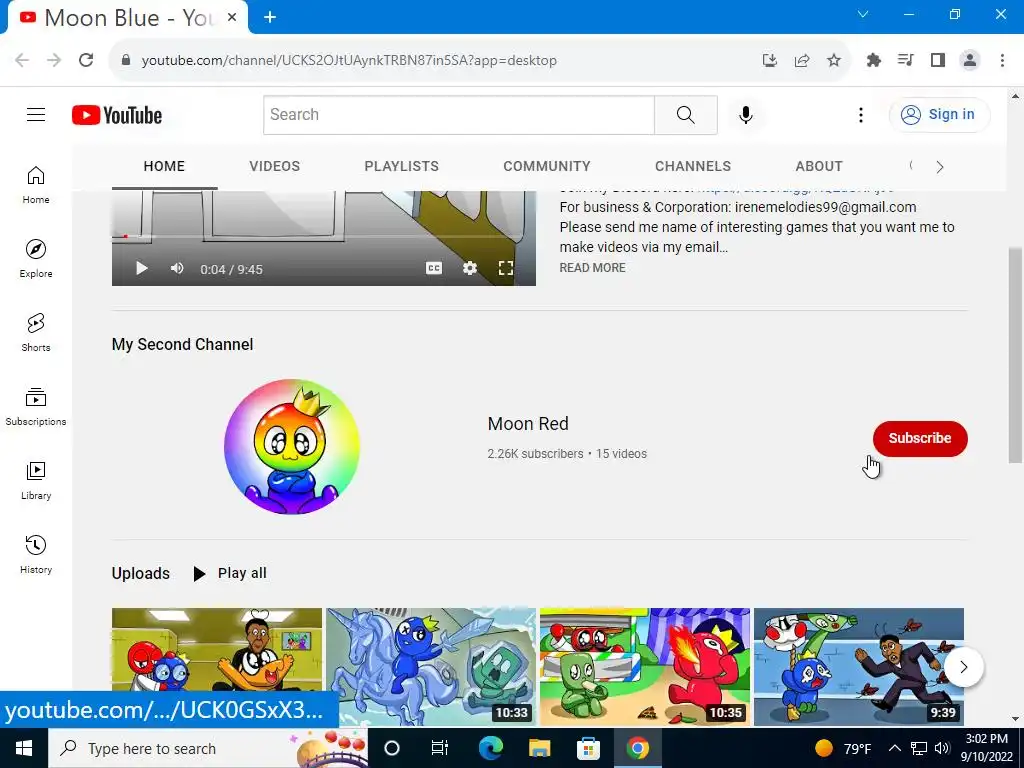This screenshot has width=1024, height=768.
Task: Open the YouTube hamburger guide menu
Action: [x=36, y=115]
